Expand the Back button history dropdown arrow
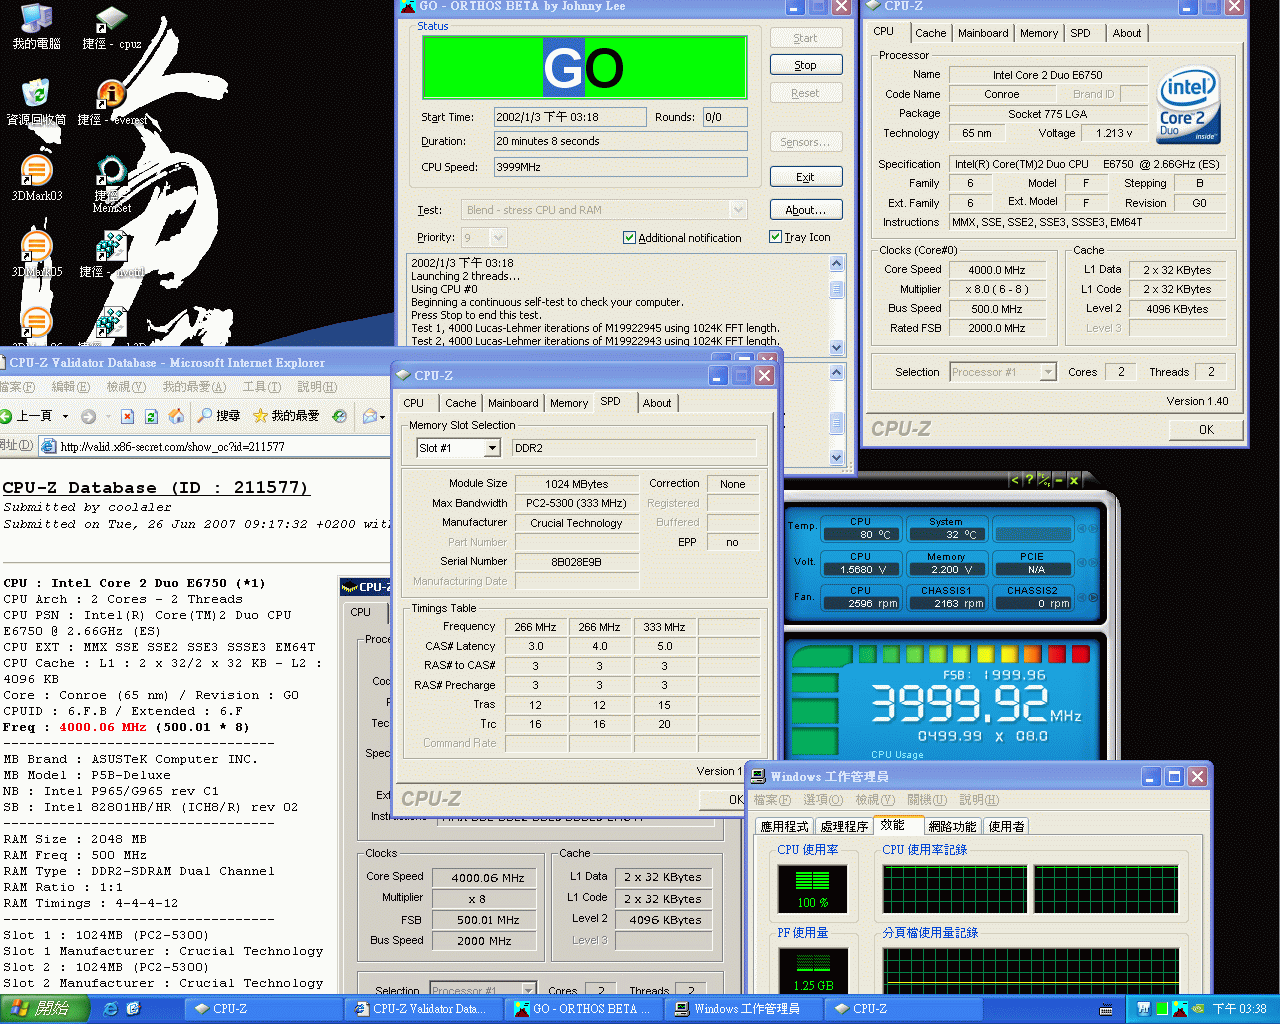1280x1024 pixels. point(65,416)
